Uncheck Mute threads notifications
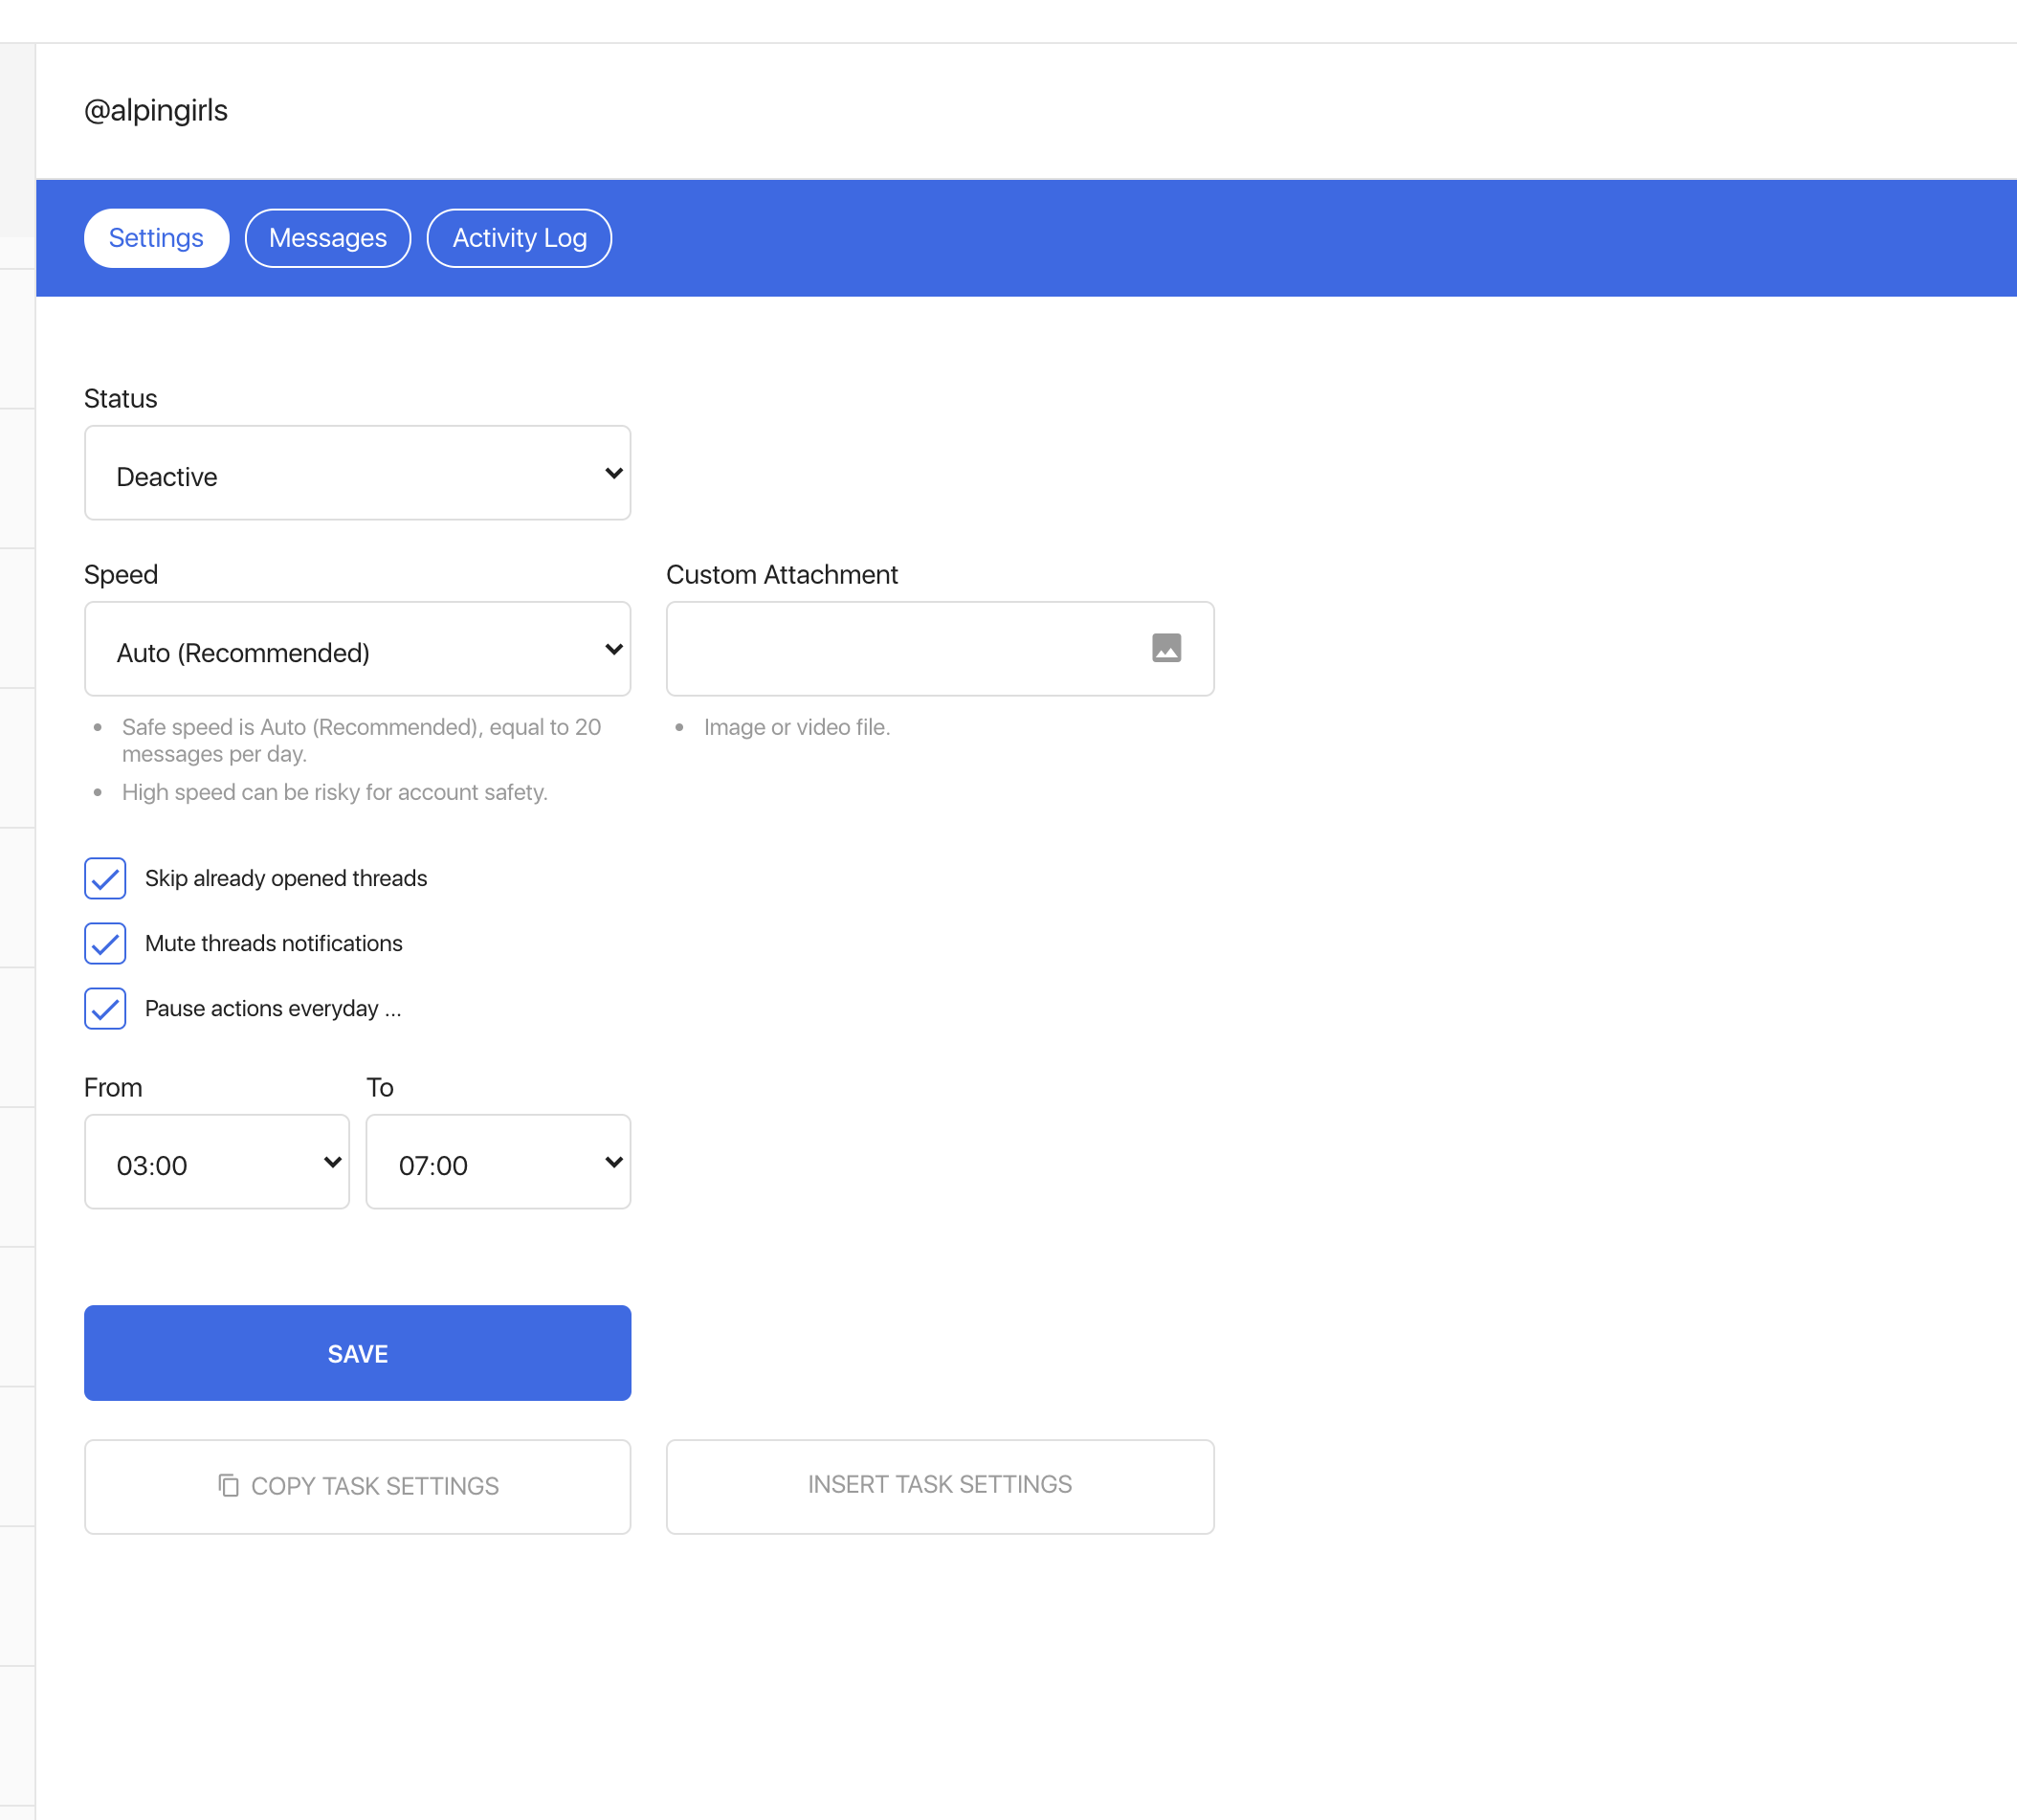The height and width of the screenshot is (1820, 2017). (105, 943)
